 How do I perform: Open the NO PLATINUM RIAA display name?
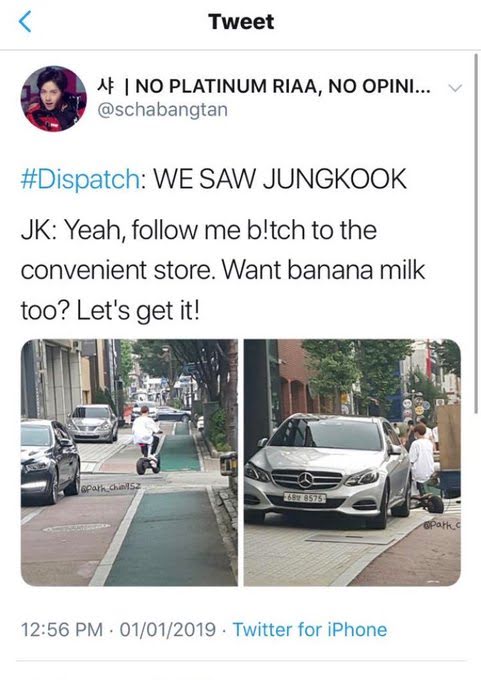click(x=264, y=86)
